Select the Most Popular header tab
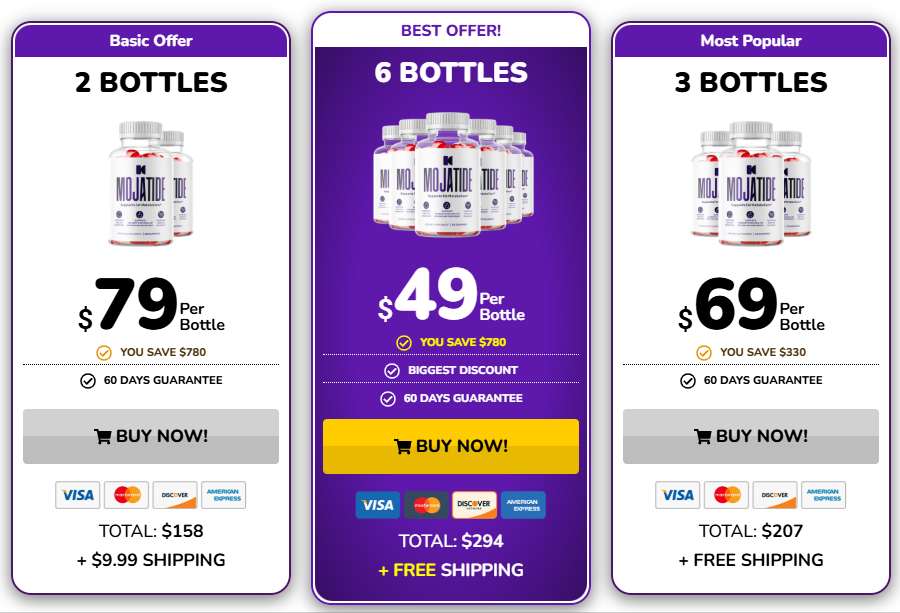900x613 pixels. pyautogui.click(x=751, y=41)
